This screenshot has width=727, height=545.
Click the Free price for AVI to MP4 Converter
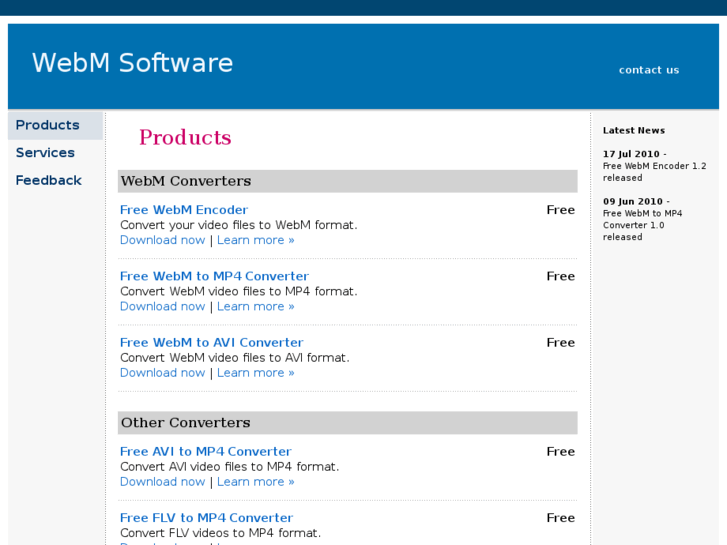[561, 452]
